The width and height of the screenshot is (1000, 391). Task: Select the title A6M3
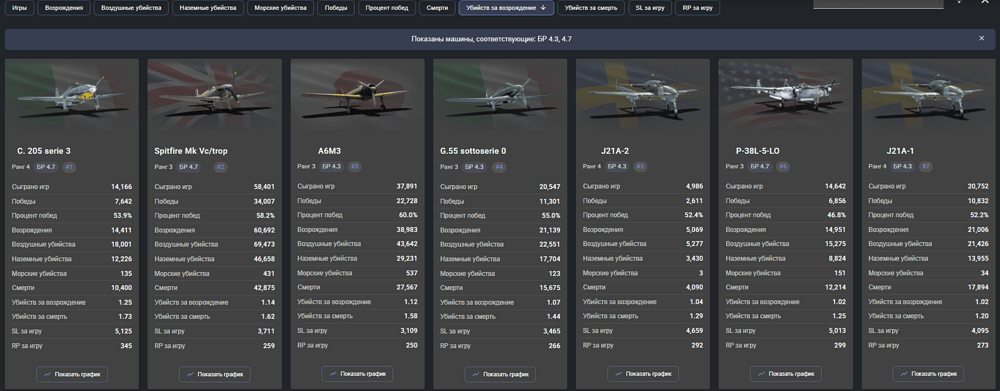(330, 151)
